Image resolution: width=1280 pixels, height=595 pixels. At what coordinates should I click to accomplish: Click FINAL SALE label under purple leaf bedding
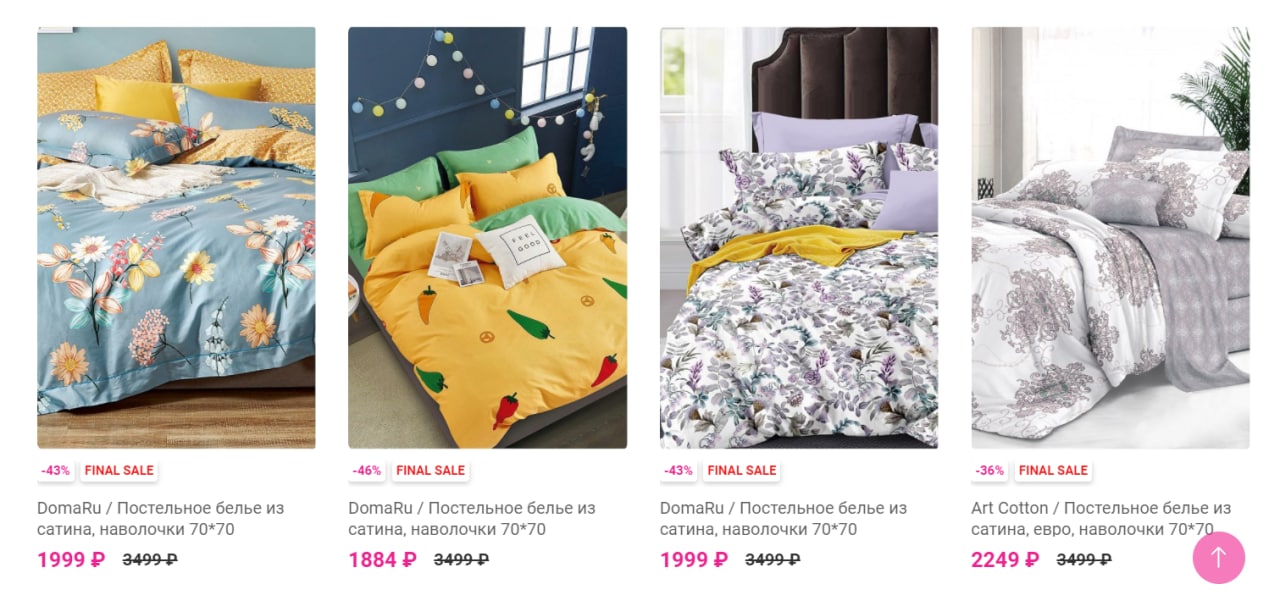(741, 470)
